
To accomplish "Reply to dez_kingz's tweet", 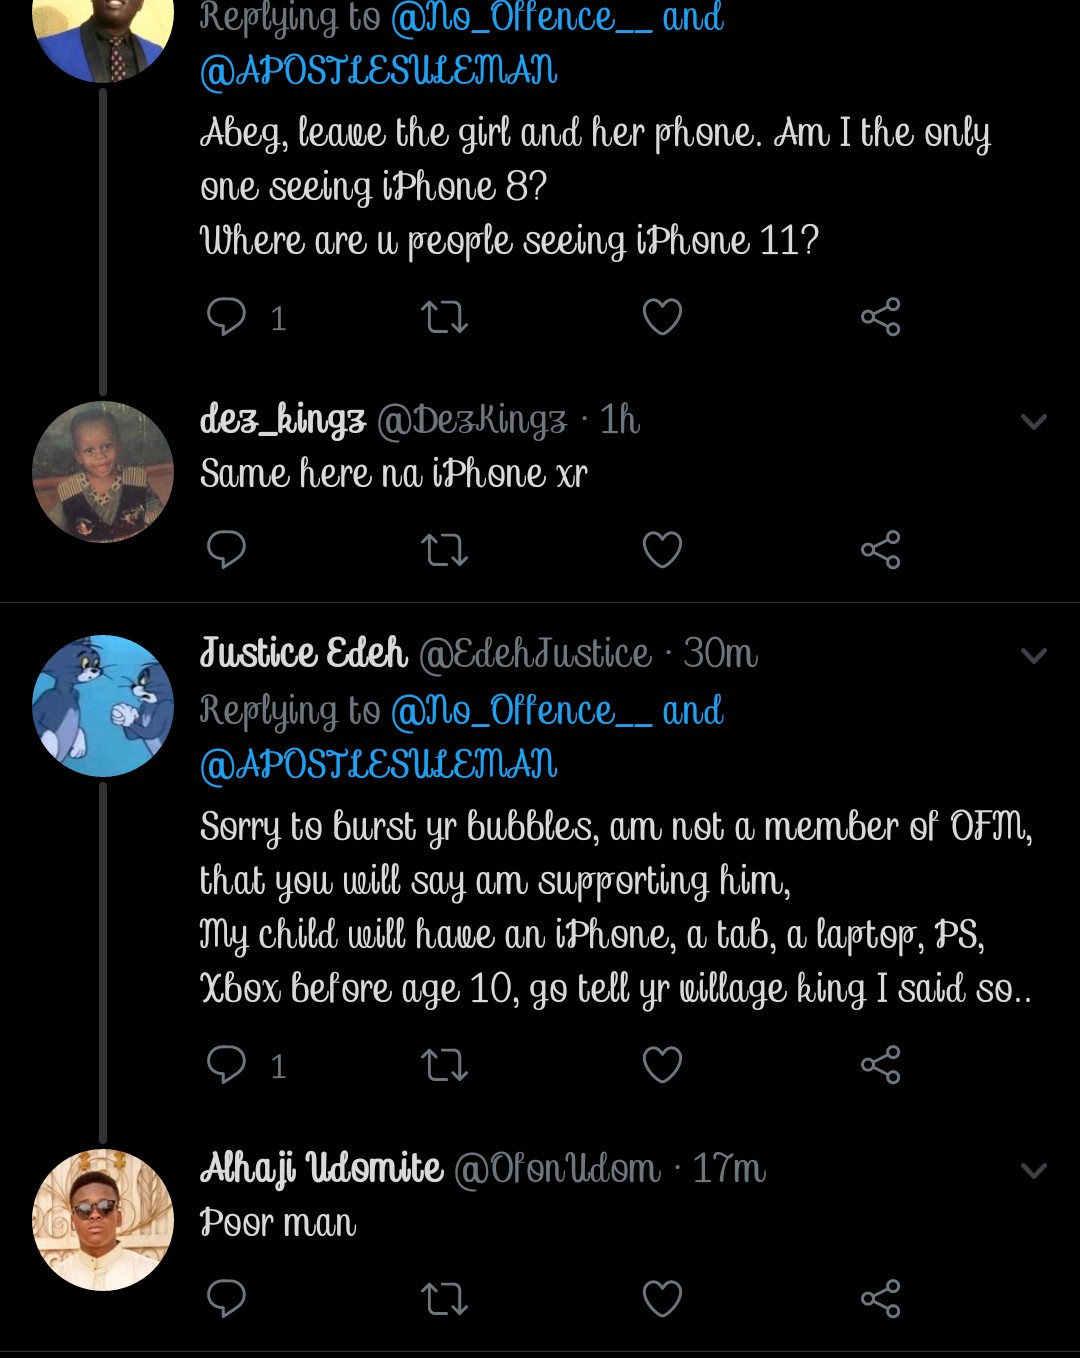I will click(x=227, y=549).
